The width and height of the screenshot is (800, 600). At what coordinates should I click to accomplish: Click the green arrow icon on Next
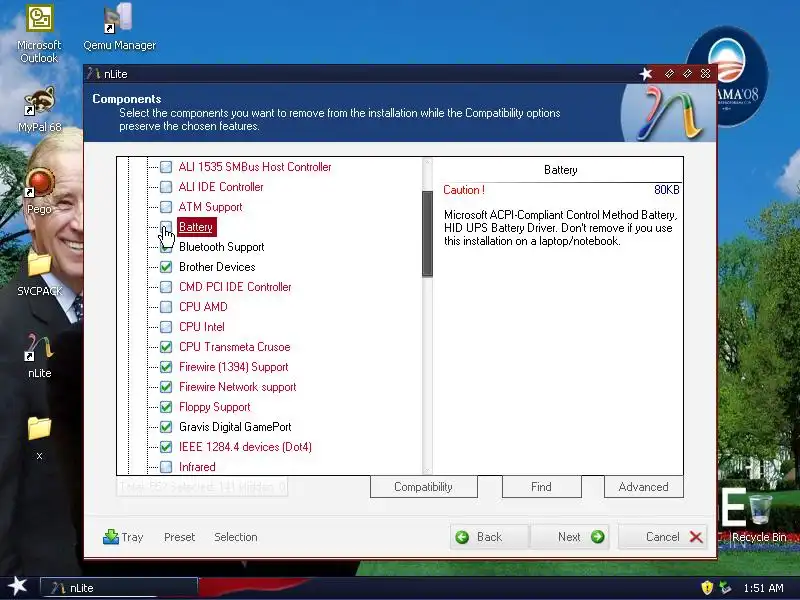597,537
